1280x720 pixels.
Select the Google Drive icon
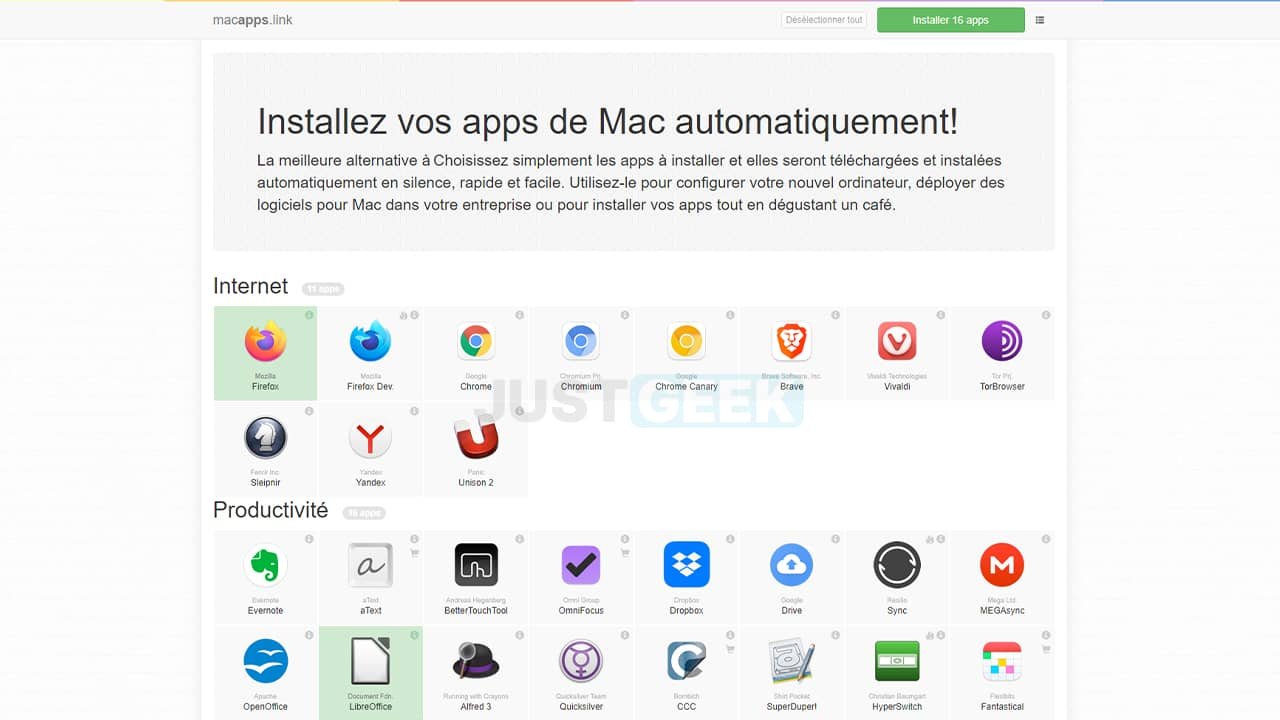pyautogui.click(x=792, y=566)
